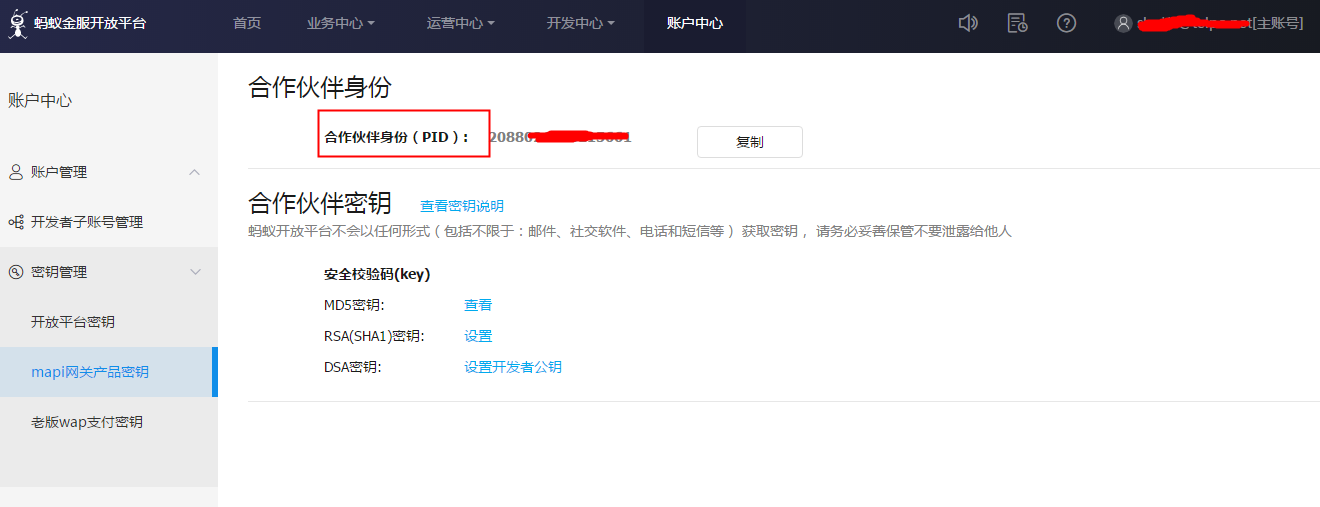1320x507 pixels.
Task: Click the 复制 button to copy PID
Action: [x=750, y=142]
